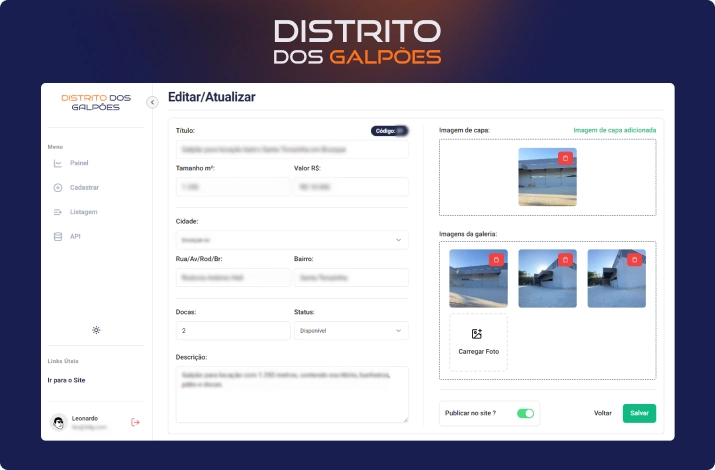Open the Status dropdown showing Disponível
The width and height of the screenshot is (715, 470).
point(351,331)
